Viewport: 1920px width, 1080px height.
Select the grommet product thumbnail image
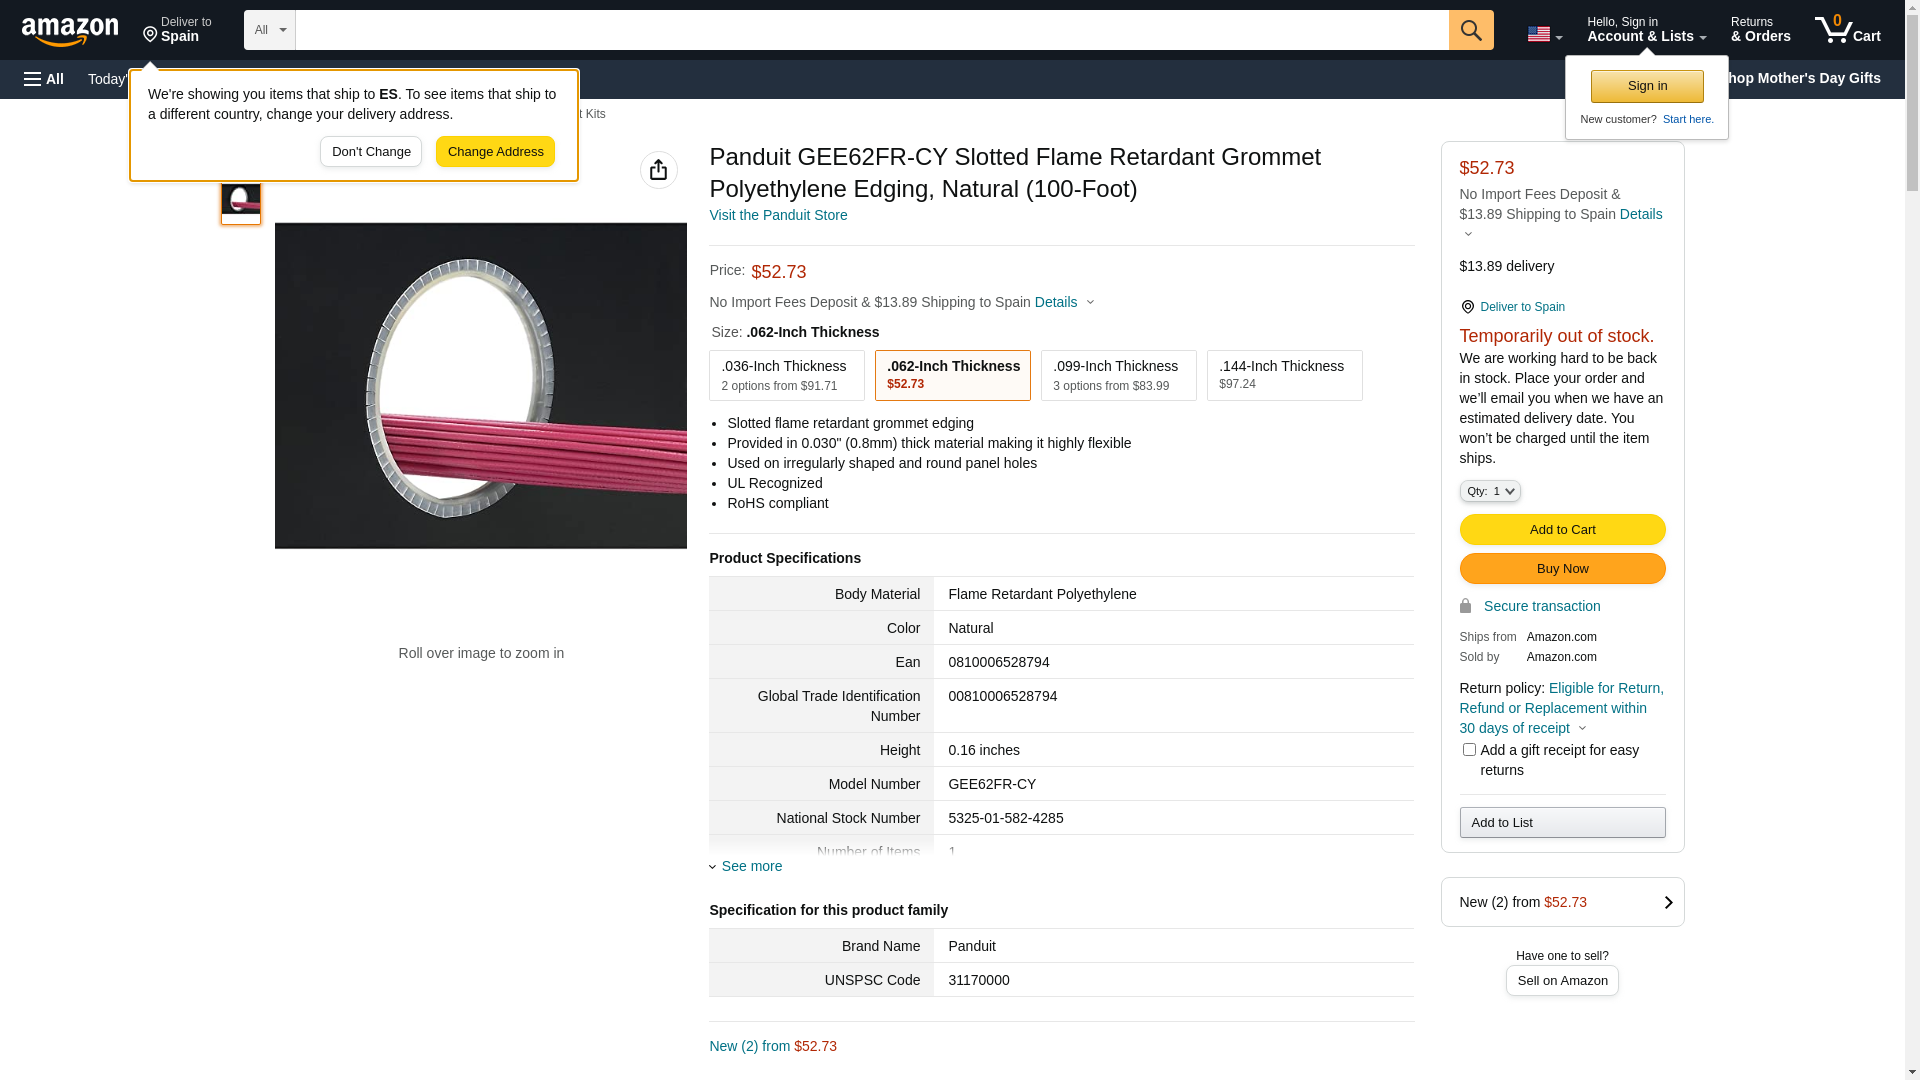pyautogui.click(x=241, y=202)
